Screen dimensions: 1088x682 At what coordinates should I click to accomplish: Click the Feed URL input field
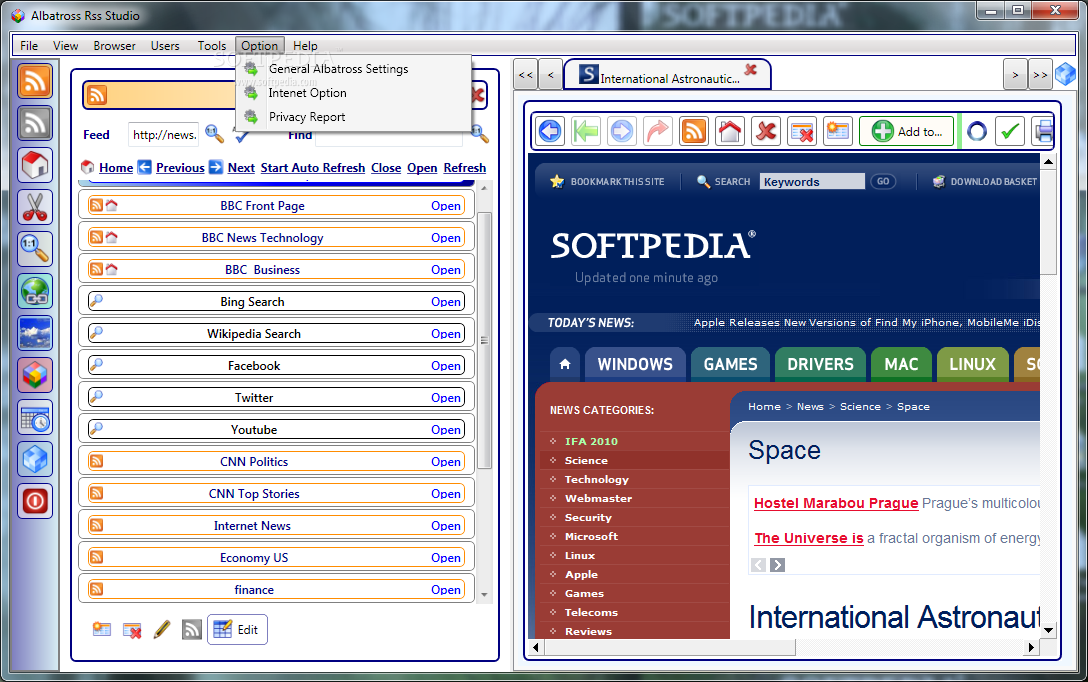coord(164,135)
